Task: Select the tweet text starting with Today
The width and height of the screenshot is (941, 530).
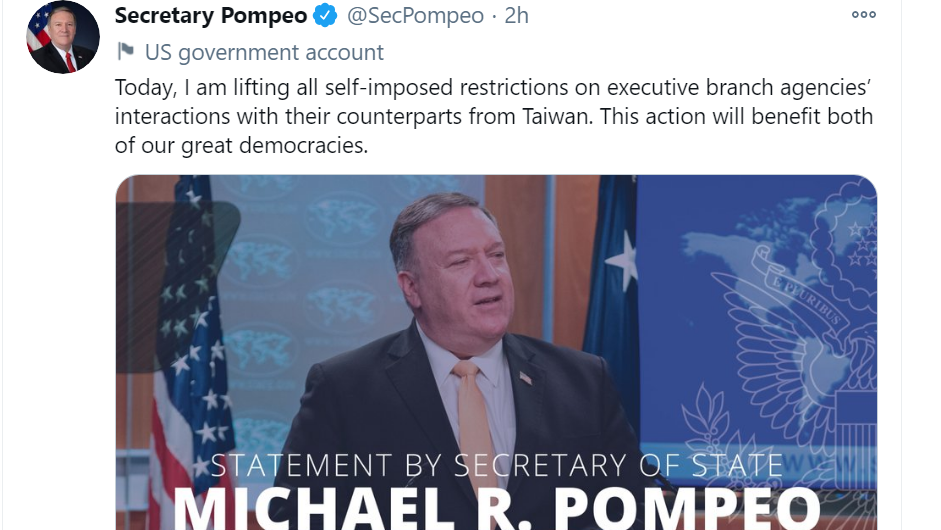Action: coord(493,116)
